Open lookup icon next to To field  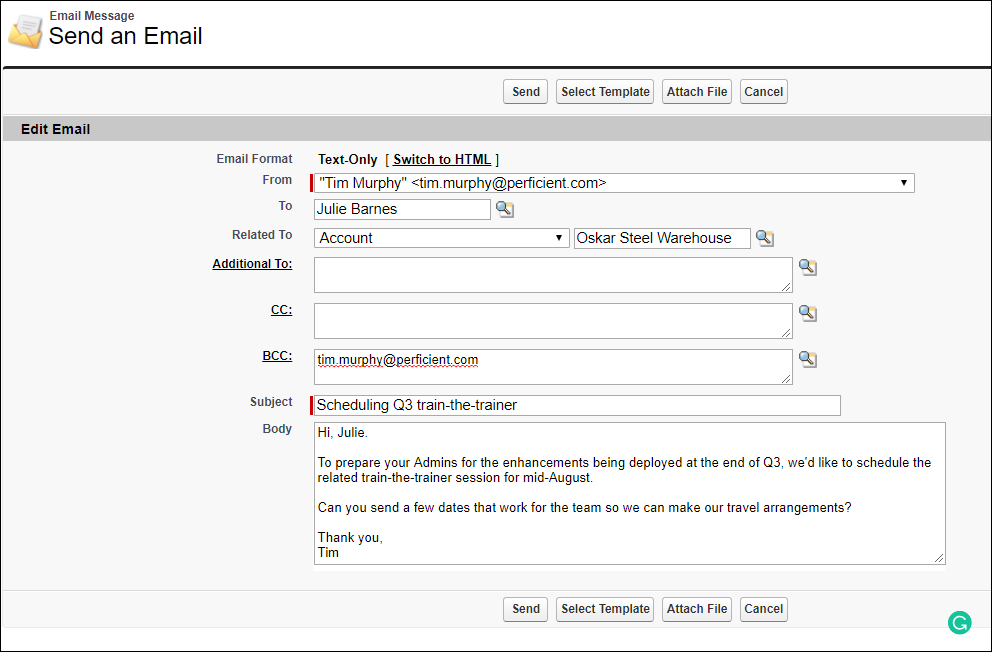(x=505, y=209)
